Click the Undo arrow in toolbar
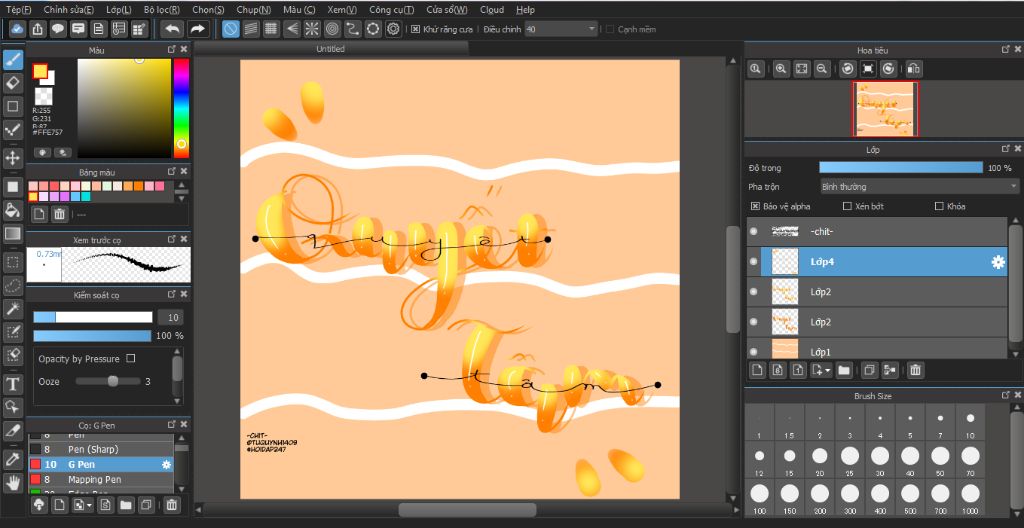 172,29
